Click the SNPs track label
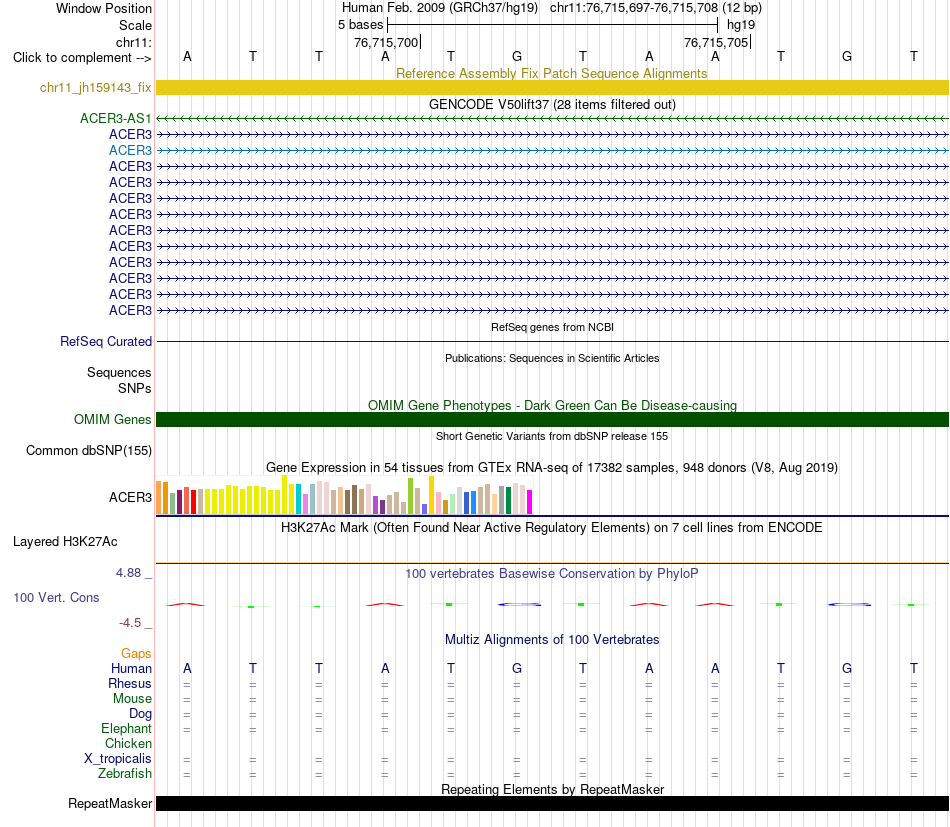 135,388
